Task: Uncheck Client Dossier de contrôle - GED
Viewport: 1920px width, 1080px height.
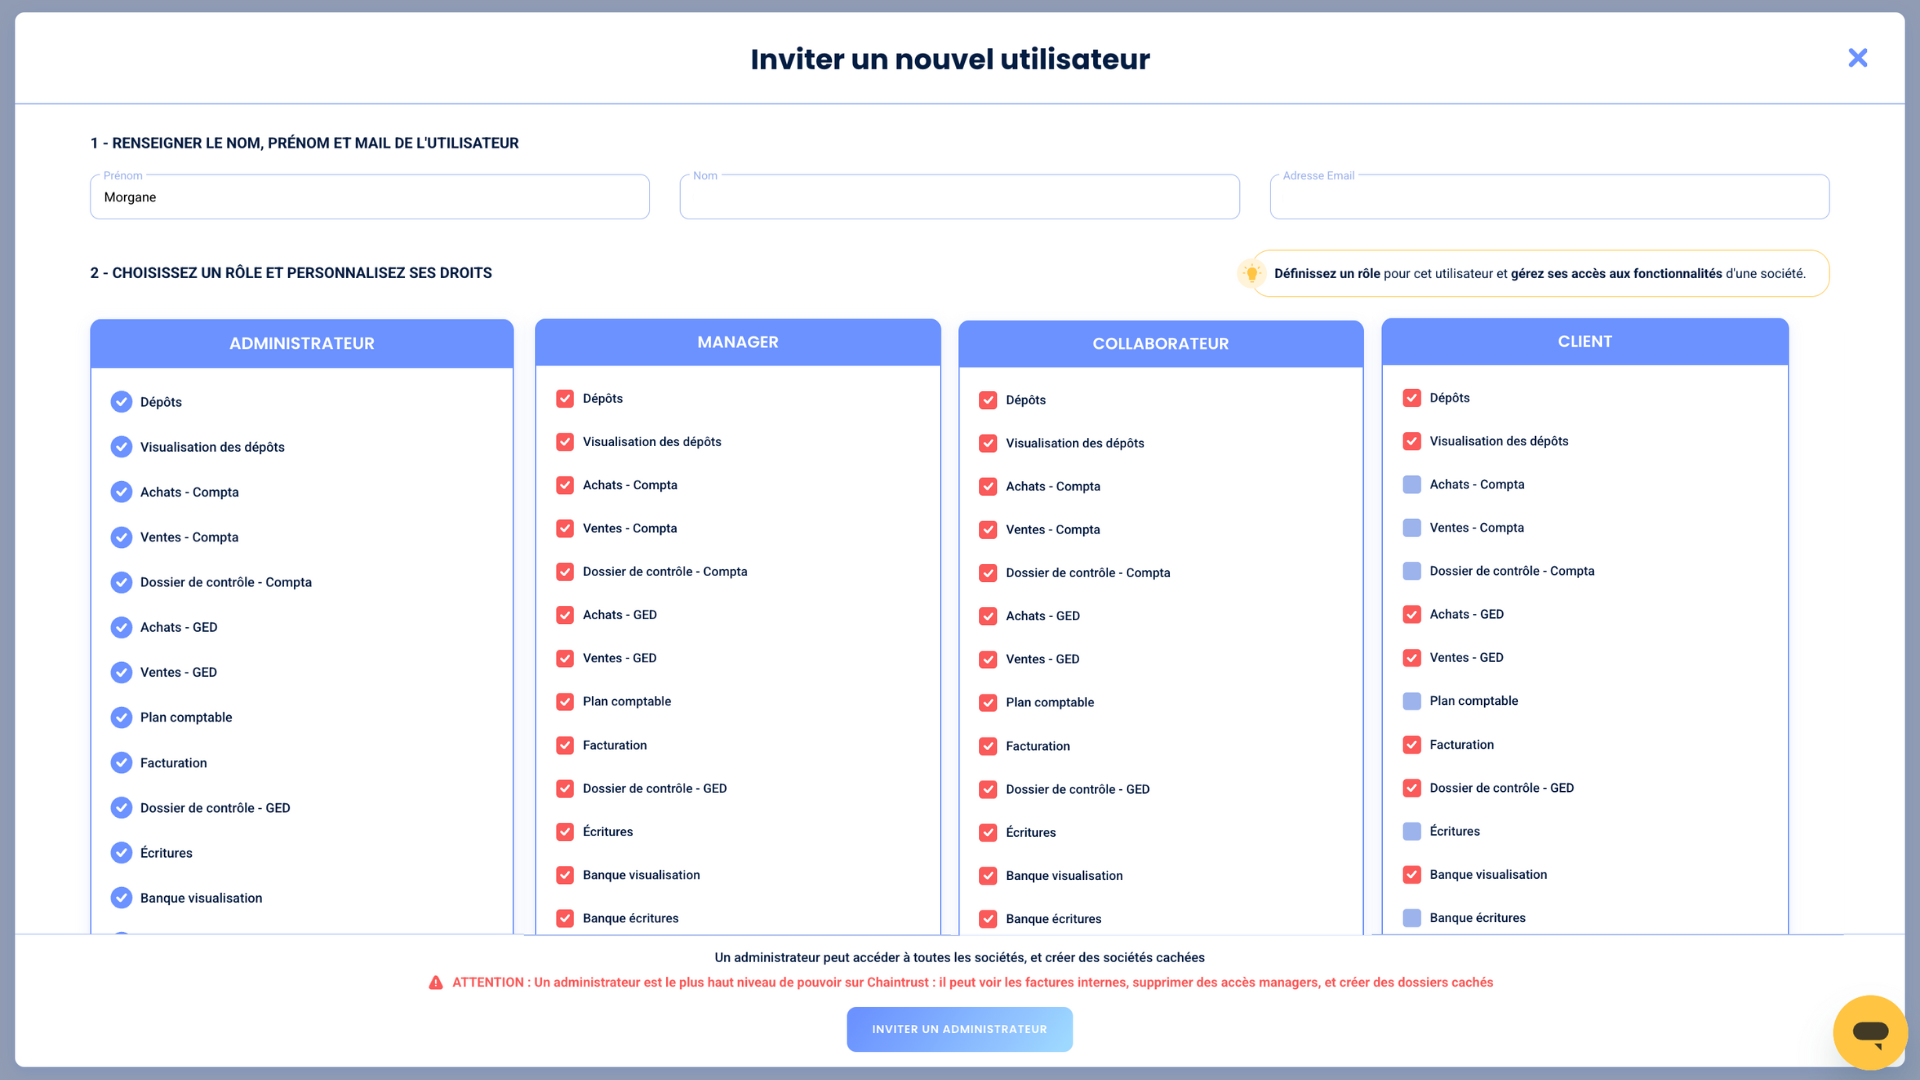Action: (1412, 788)
